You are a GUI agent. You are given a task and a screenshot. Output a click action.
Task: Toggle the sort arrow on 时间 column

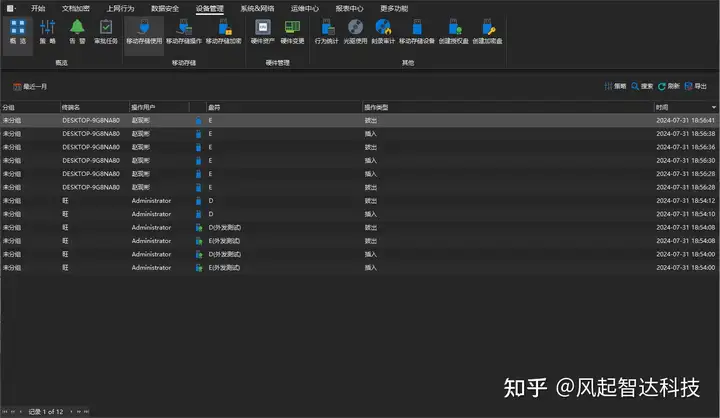pos(714,107)
